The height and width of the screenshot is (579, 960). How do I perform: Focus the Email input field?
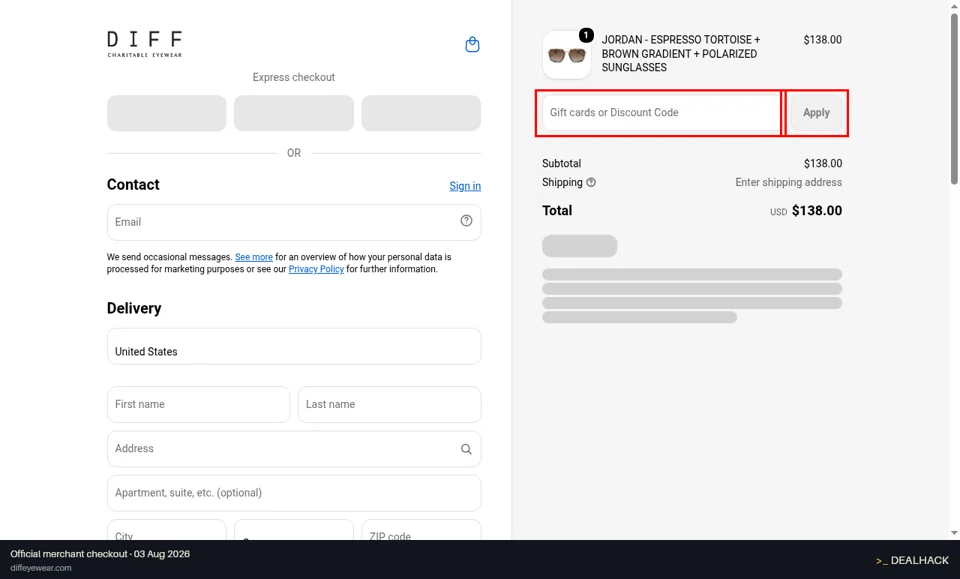coord(294,222)
